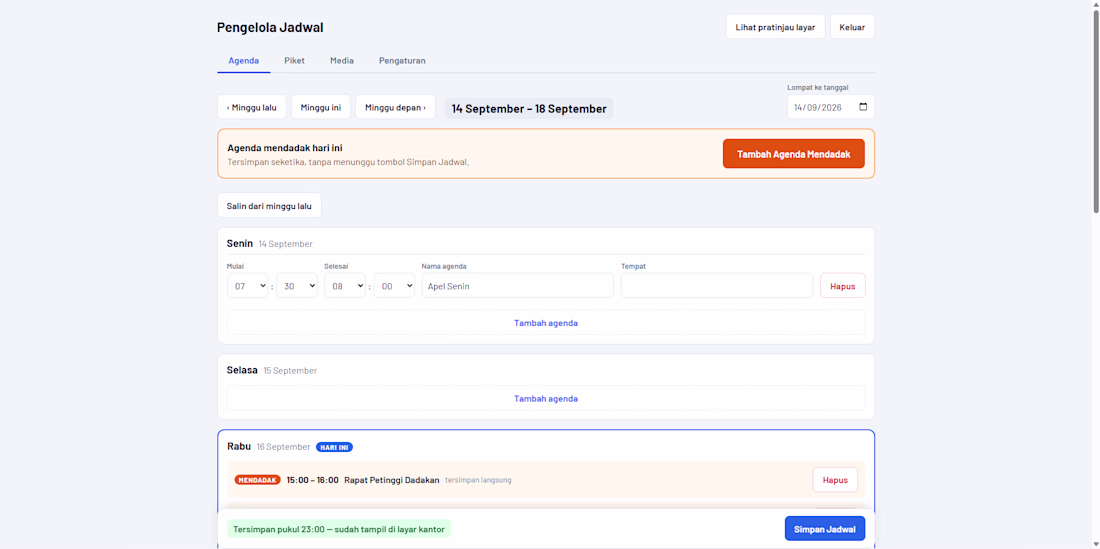Open the Pengaturan tab
The width and height of the screenshot is (1100, 549).
click(402, 60)
